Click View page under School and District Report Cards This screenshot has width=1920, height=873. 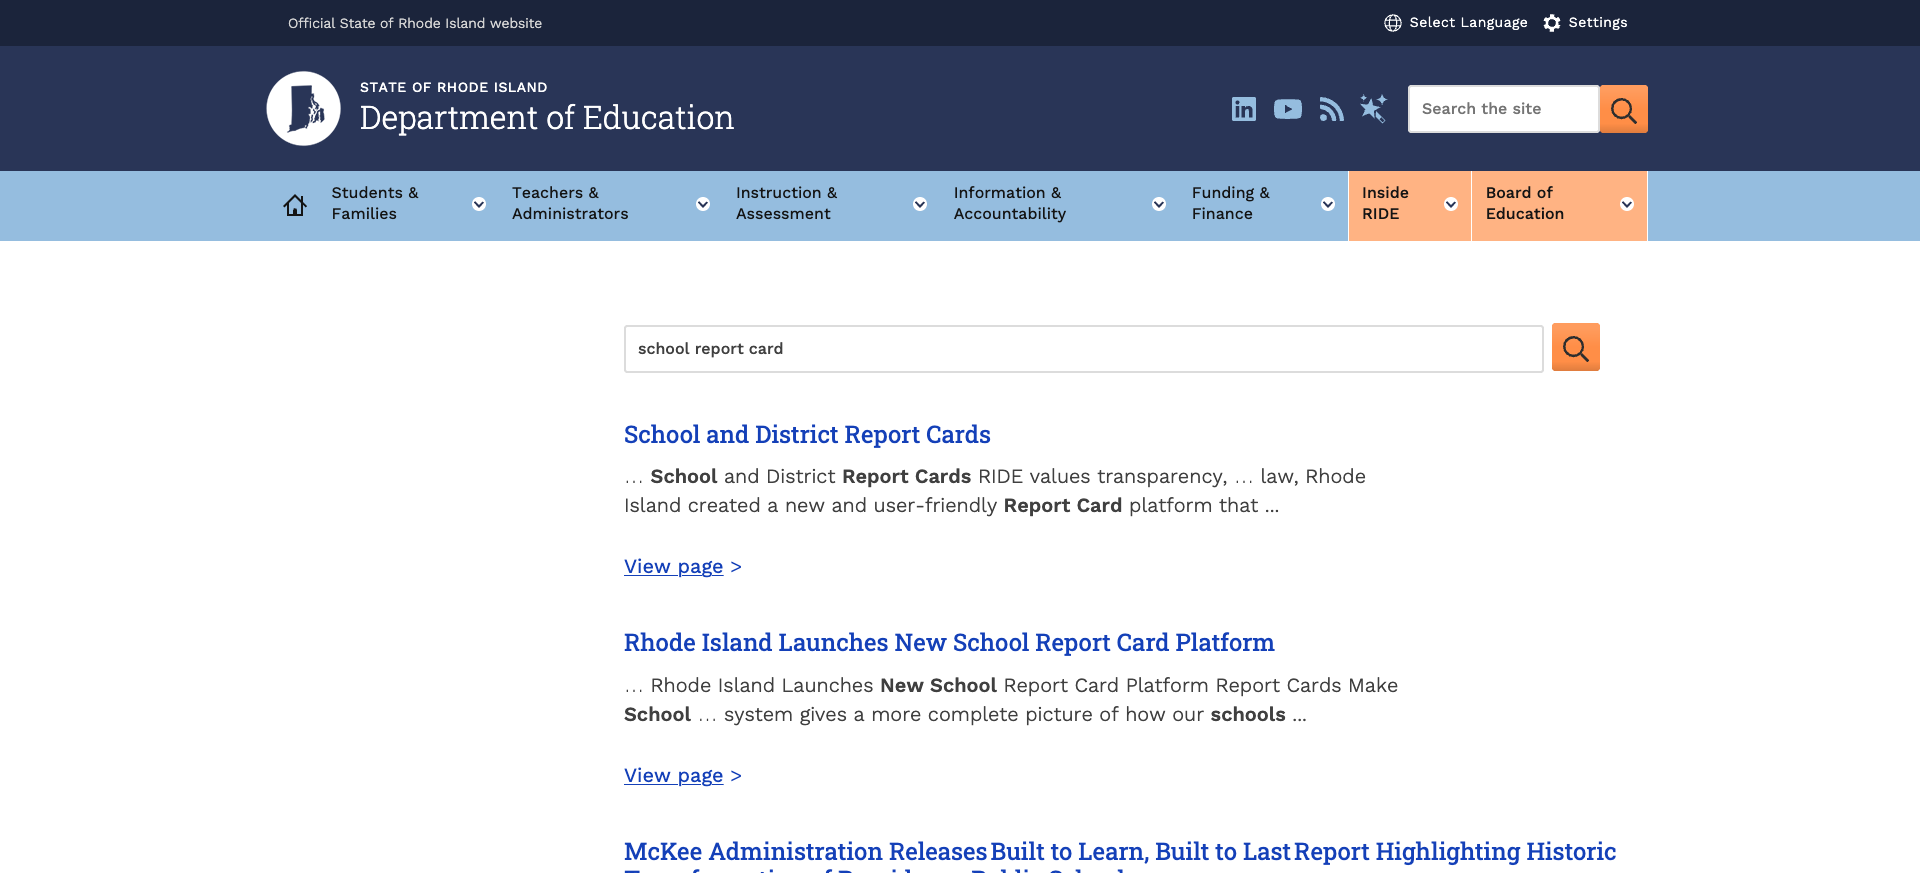[673, 567]
